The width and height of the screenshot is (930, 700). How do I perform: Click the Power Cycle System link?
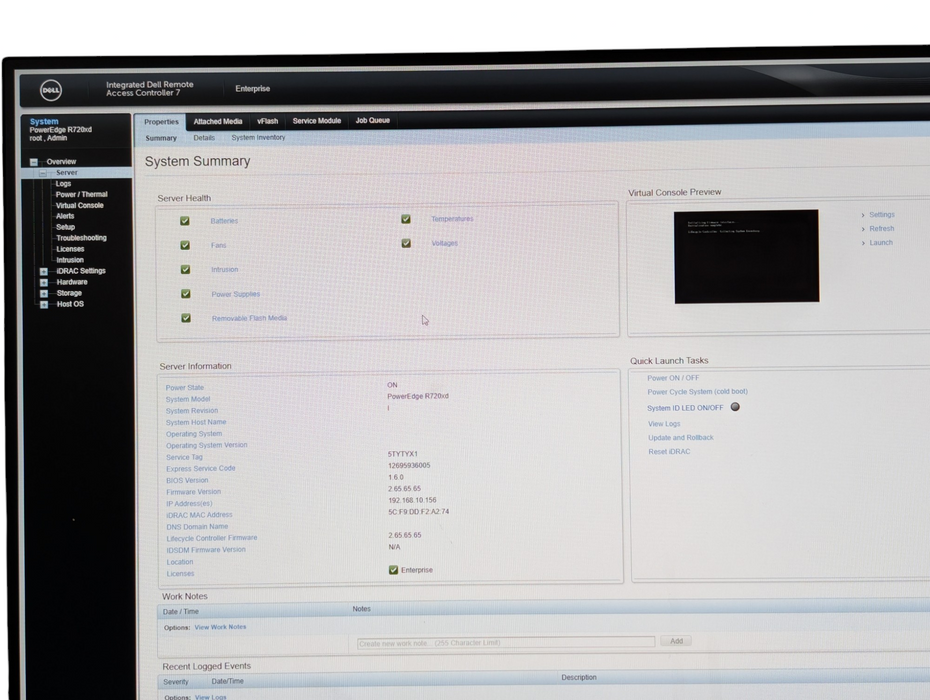coord(697,392)
